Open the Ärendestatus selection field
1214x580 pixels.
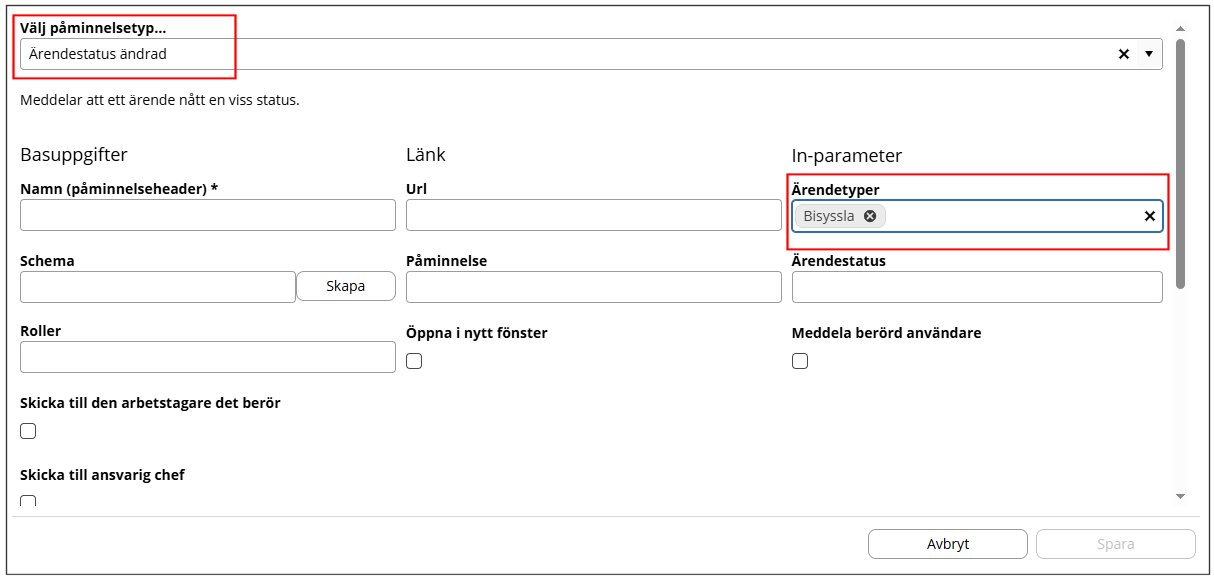pos(976,287)
